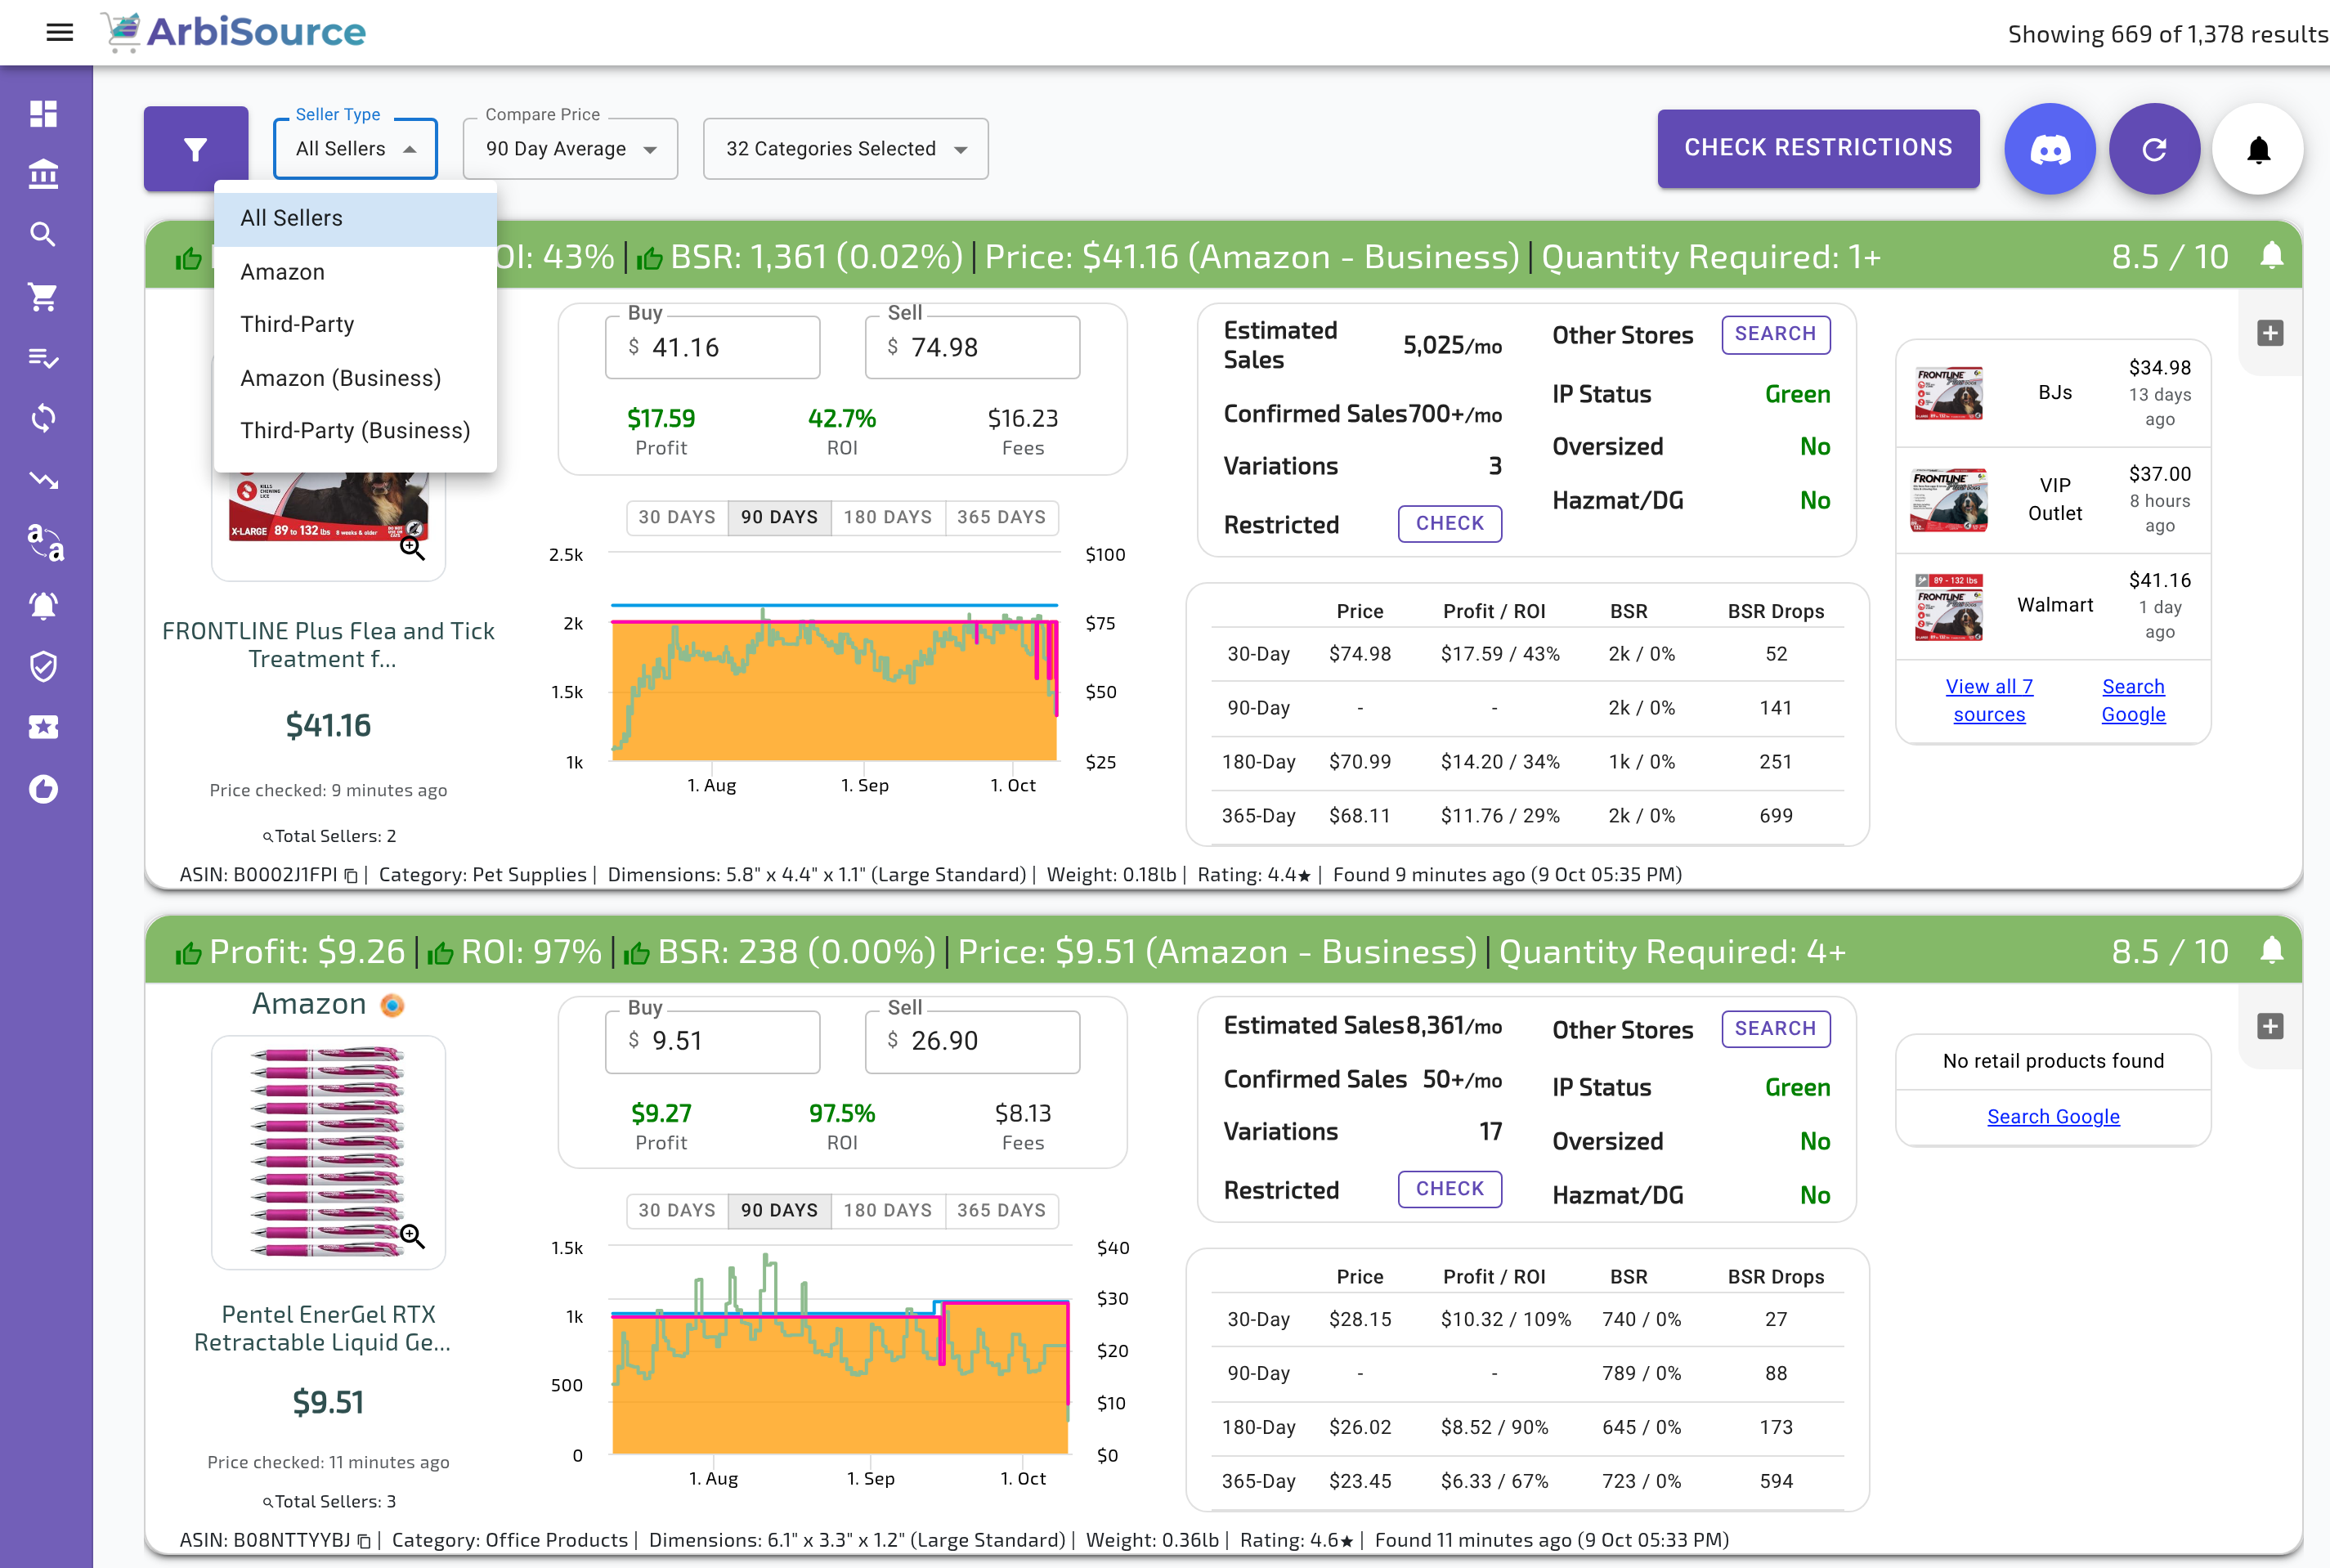Image resolution: width=2330 pixels, height=1568 pixels.
Task: Edit the Pentel Sell price field
Action: click(972, 1041)
